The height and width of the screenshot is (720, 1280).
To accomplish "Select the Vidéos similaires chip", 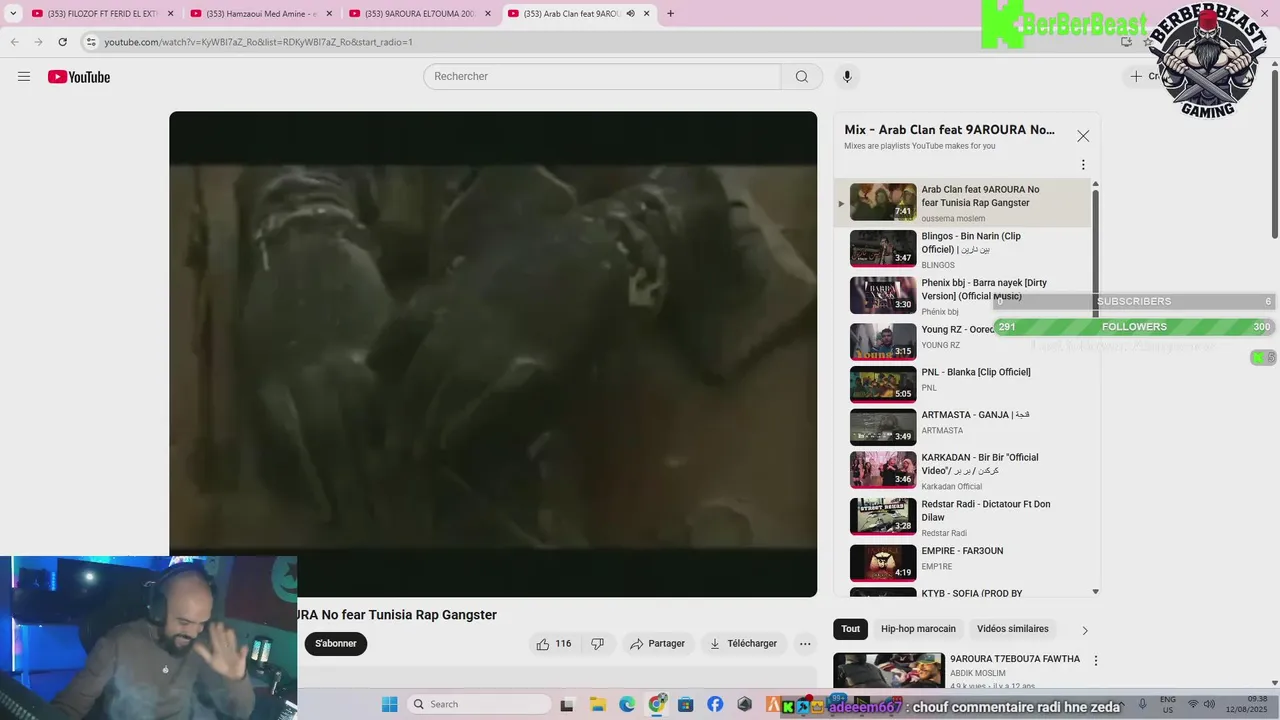I will 1013,629.
